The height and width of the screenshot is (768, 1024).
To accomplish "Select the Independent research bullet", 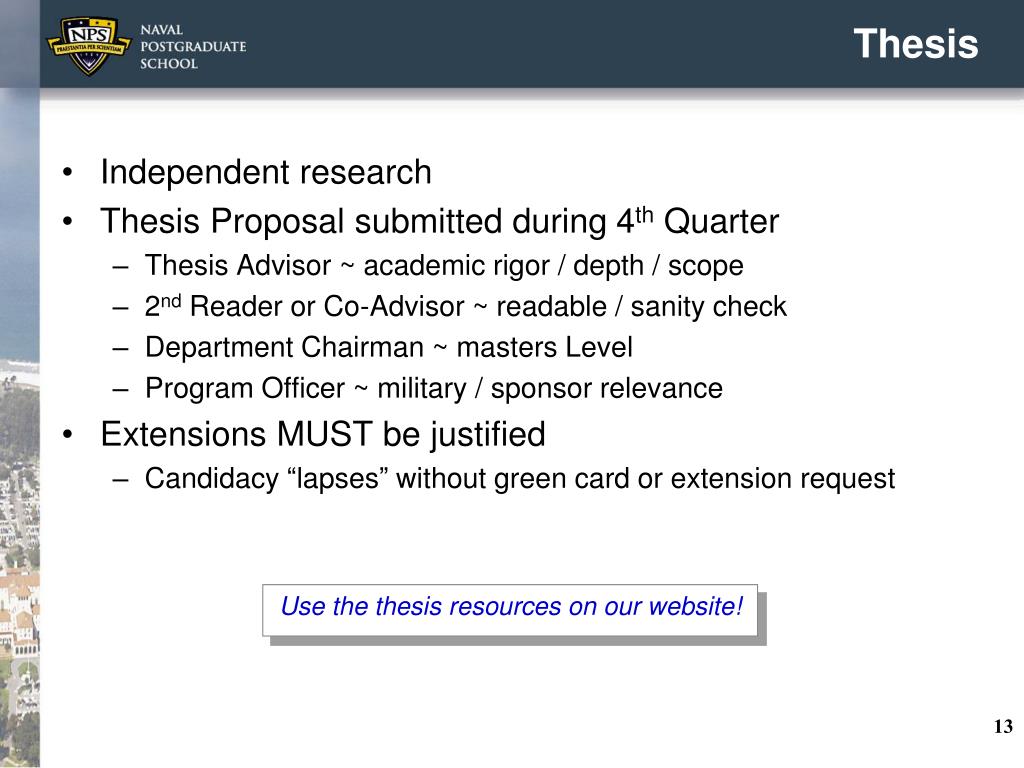I will (266, 172).
